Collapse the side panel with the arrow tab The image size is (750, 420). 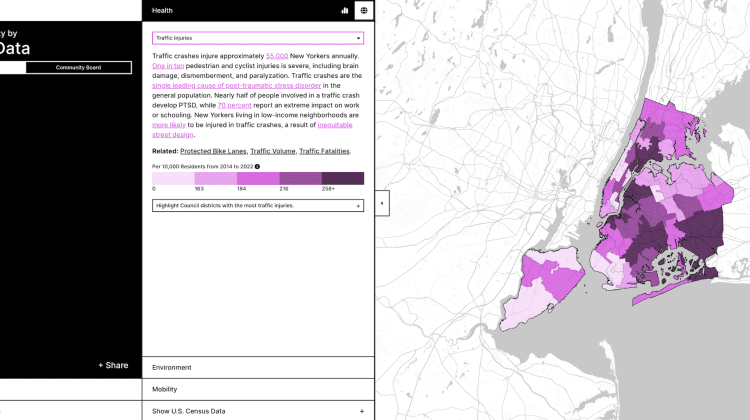pyautogui.click(x=382, y=203)
